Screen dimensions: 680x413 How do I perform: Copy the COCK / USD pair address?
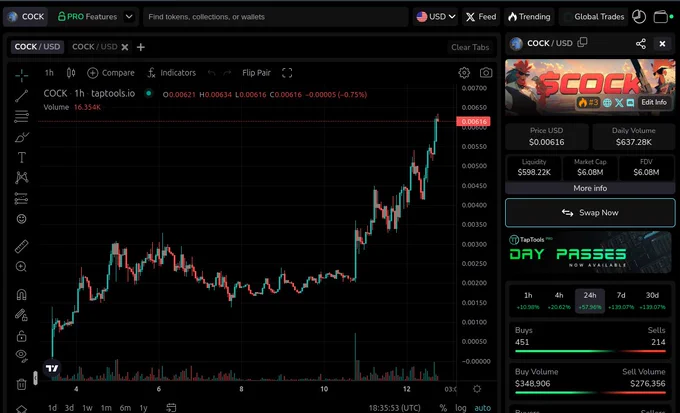(x=582, y=42)
